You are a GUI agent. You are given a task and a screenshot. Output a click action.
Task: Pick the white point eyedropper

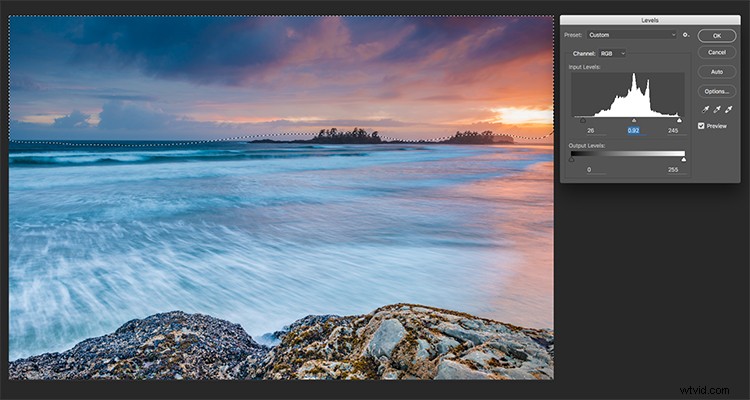(x=728, y=110)
